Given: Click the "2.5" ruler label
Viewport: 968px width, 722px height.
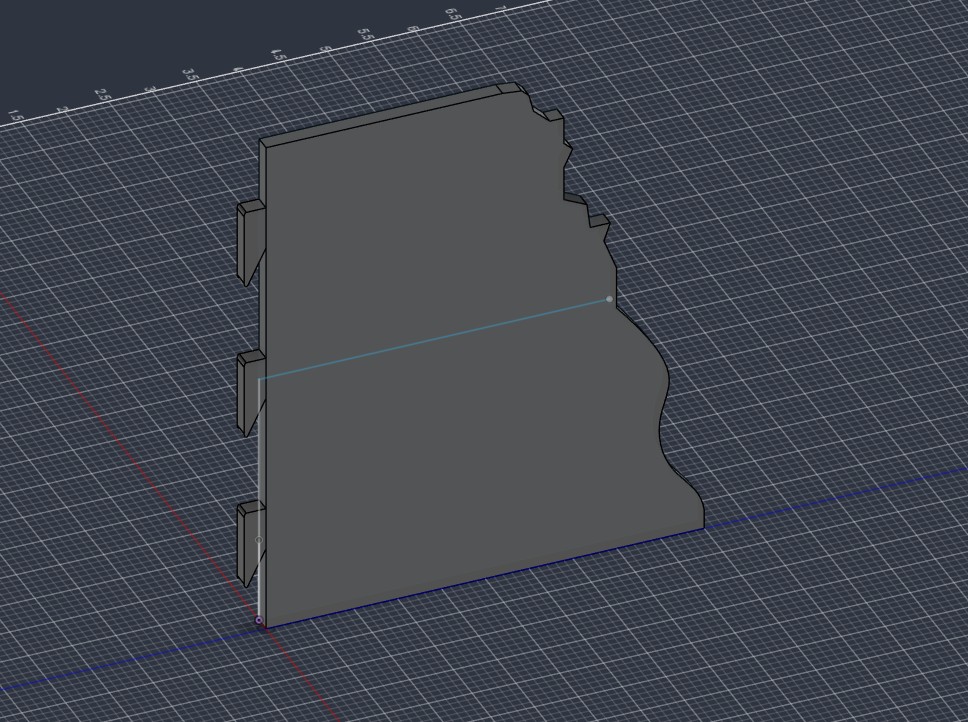Looking at the screenshot, I should [102, 95].
